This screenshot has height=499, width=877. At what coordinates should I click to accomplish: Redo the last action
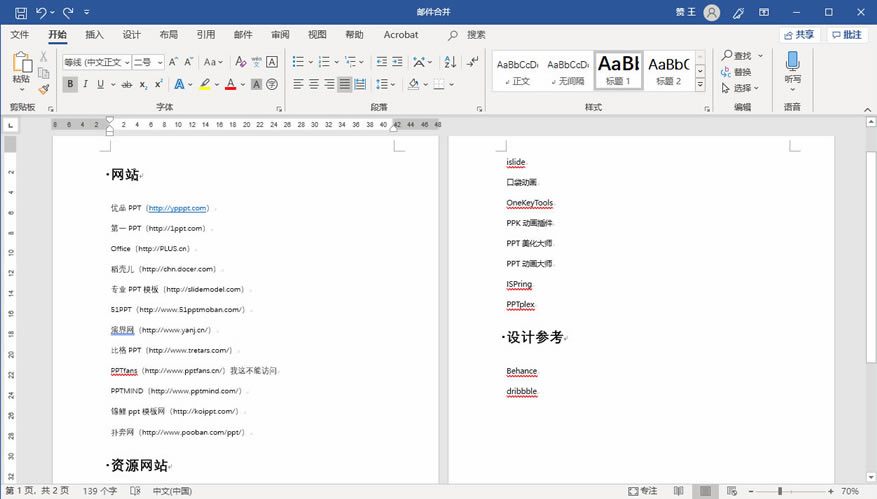[68, 12]
